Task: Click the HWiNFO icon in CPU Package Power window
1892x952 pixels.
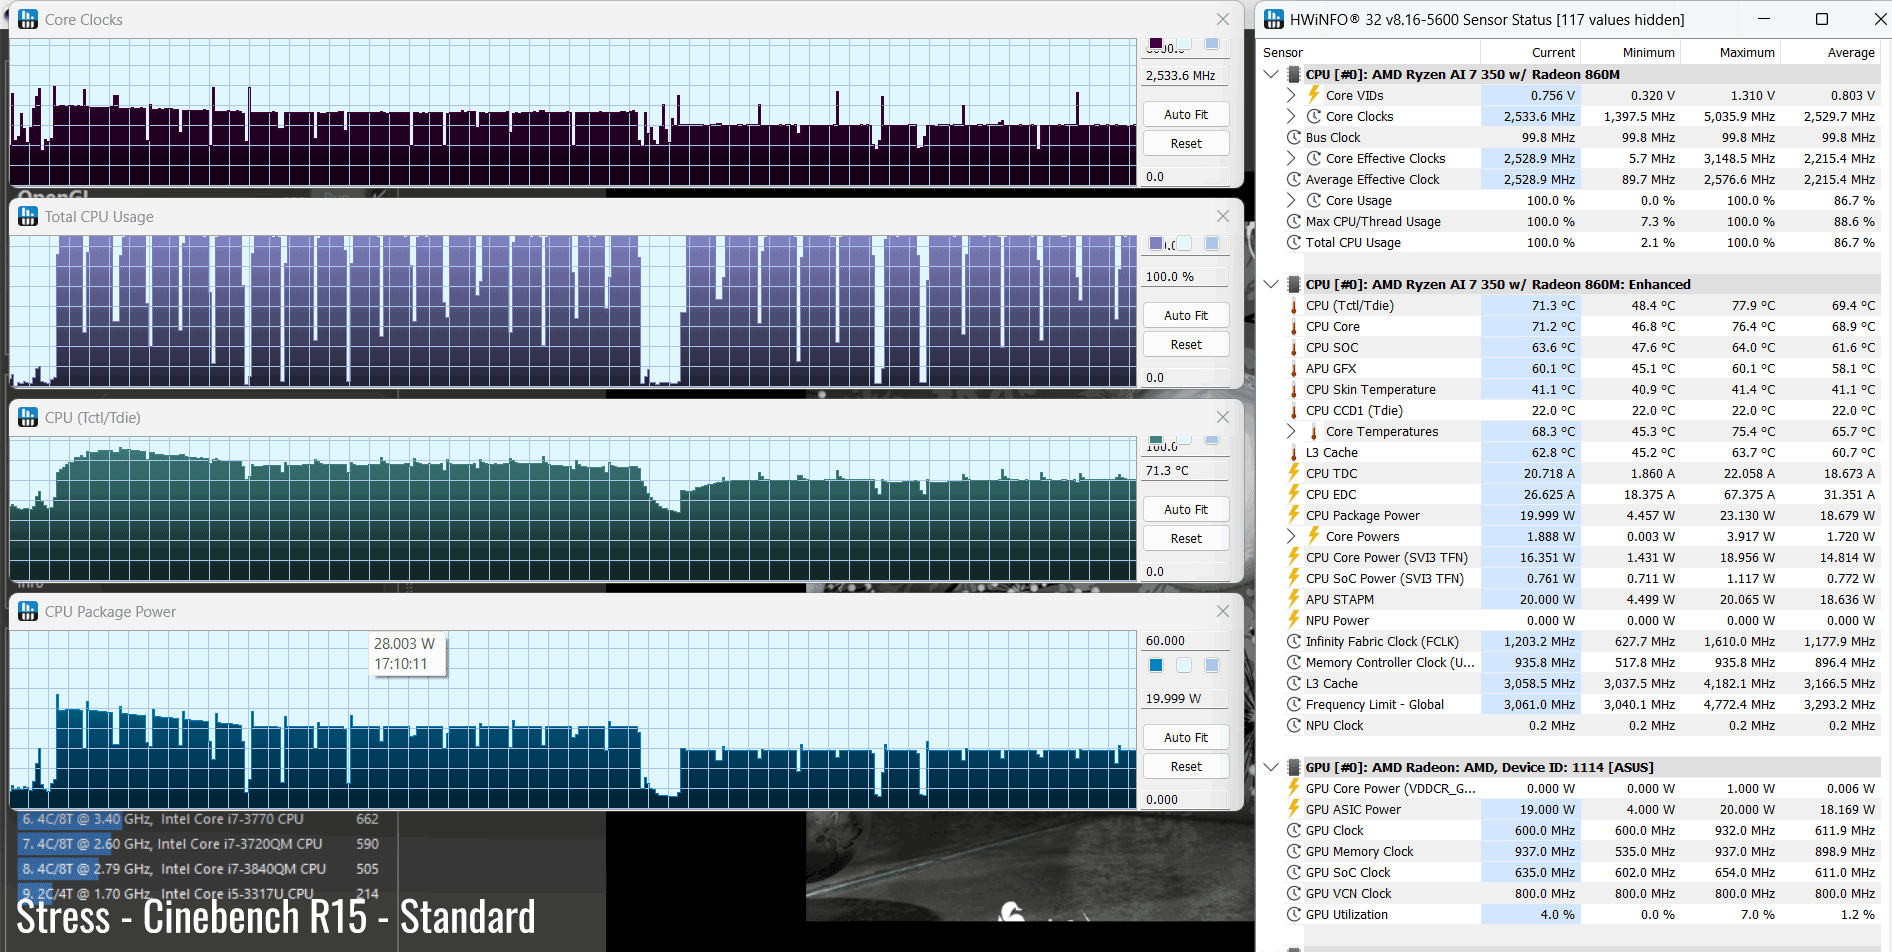Action: [28, 611]
